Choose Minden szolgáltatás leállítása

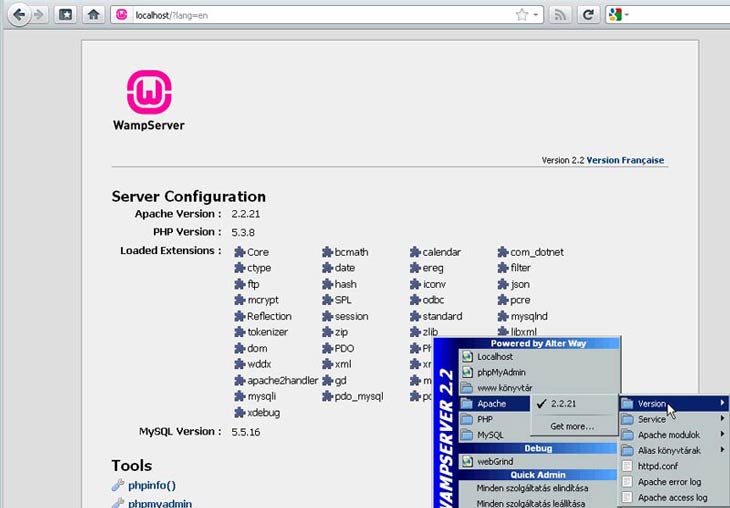point(531,503)
